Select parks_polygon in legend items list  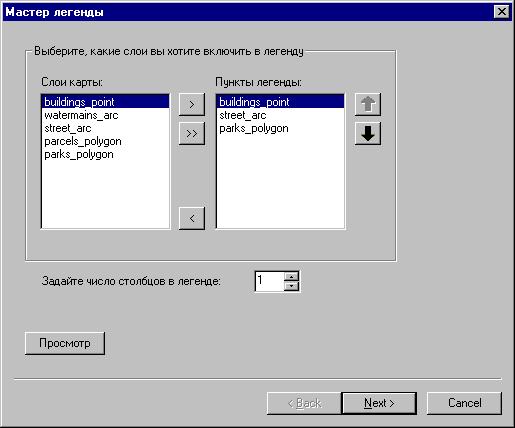tap(280, 128)
